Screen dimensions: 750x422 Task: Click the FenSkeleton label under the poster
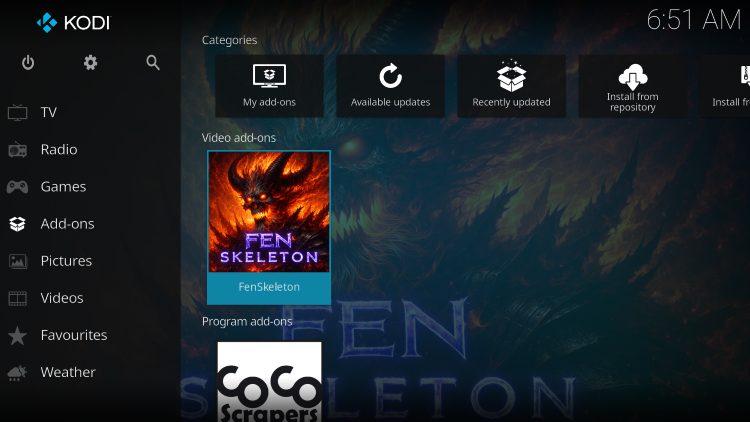(x=269, y=287)
